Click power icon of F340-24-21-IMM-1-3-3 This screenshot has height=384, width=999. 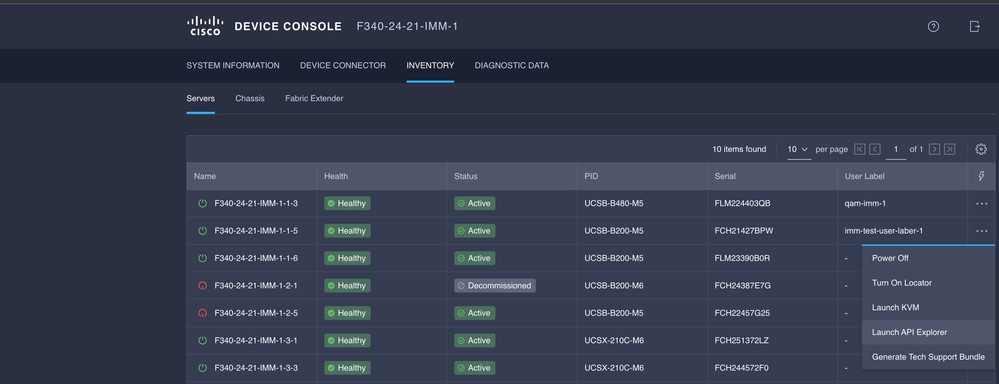click(203, 368)
